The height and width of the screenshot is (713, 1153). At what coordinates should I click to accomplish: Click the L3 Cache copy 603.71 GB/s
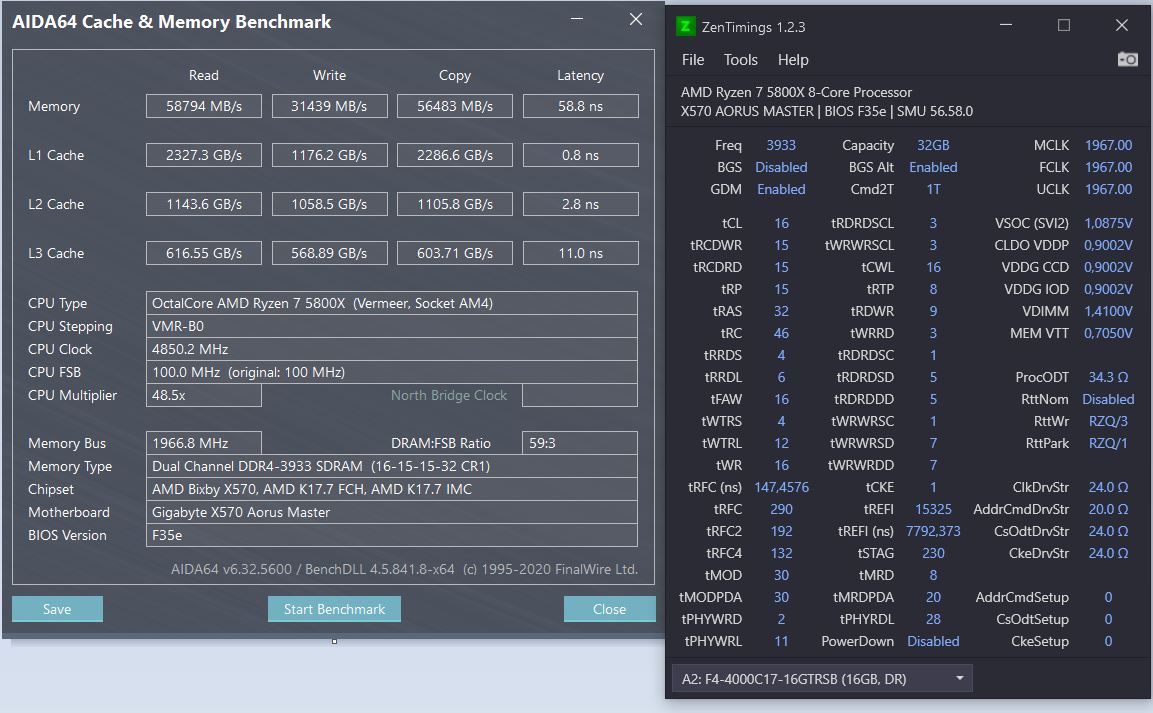(454, 253)
